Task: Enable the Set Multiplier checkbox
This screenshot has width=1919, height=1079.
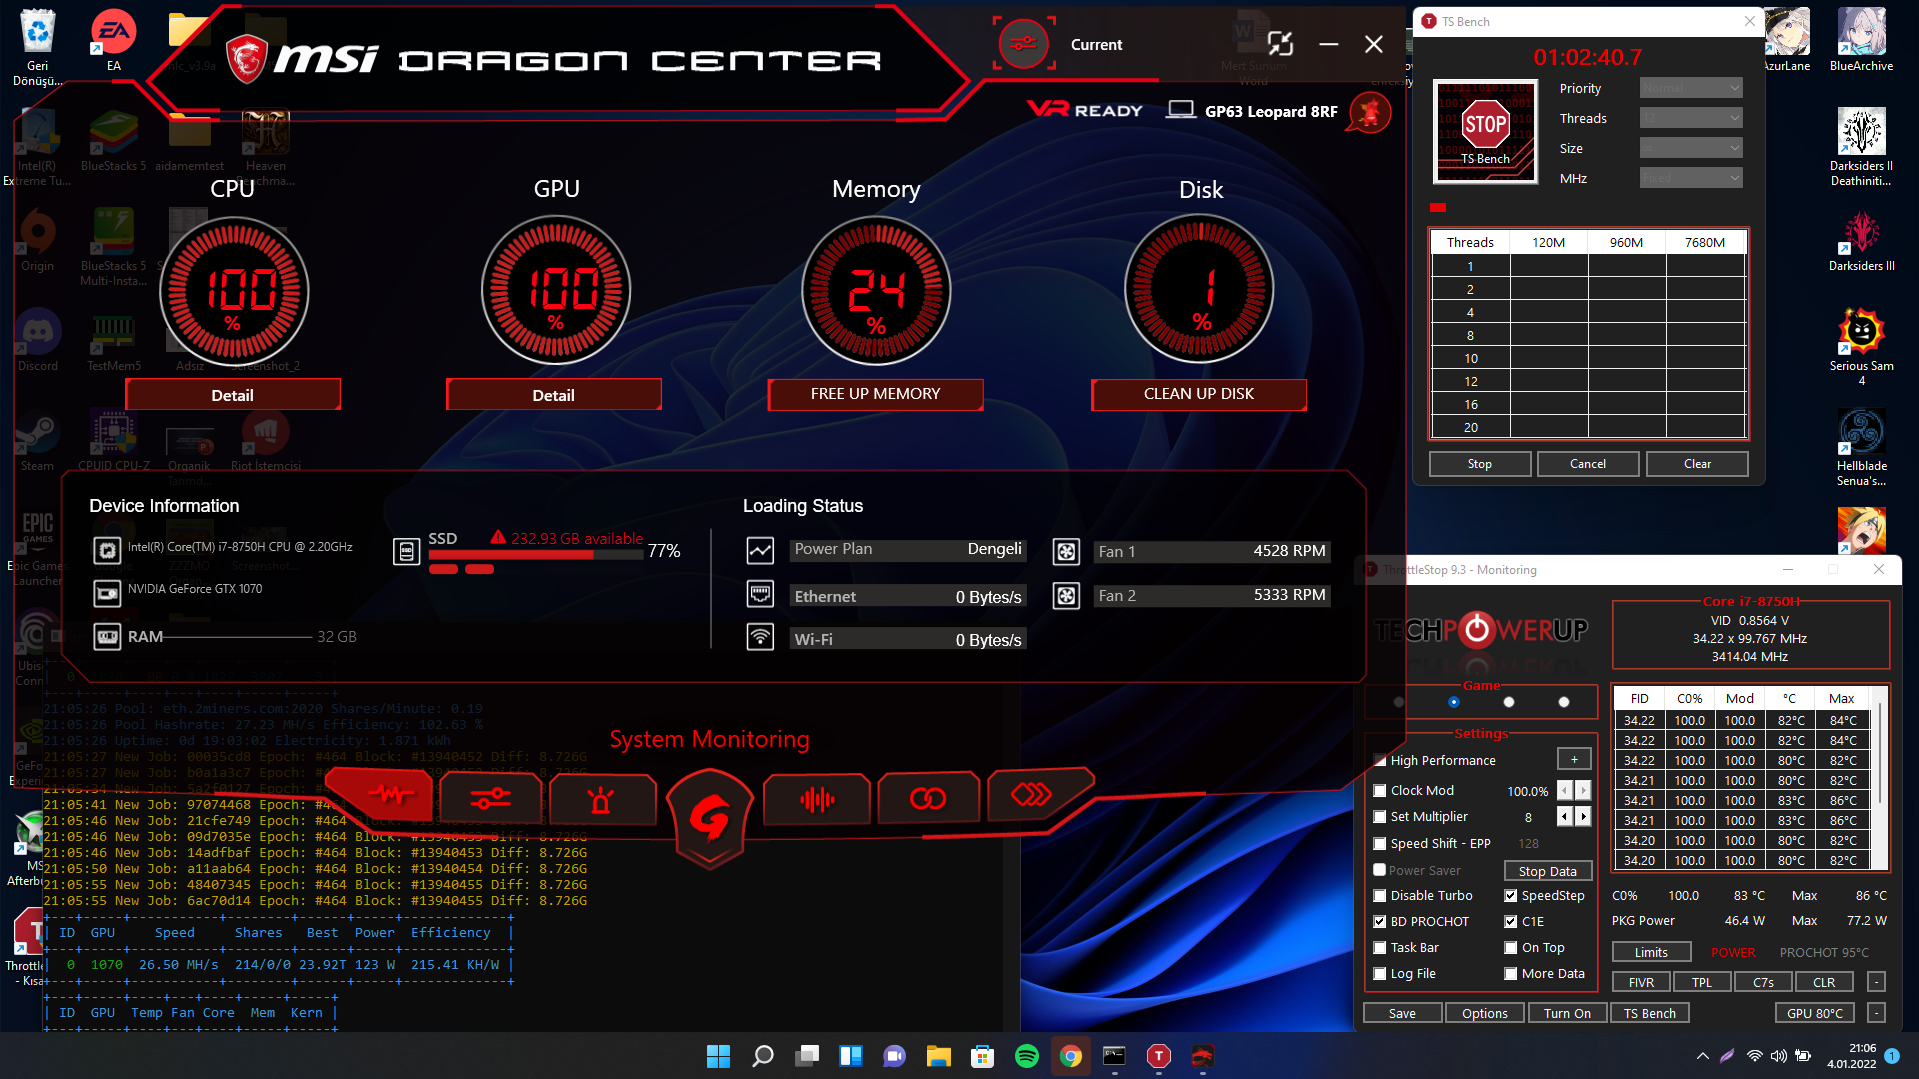Action: pos(1380,817)
